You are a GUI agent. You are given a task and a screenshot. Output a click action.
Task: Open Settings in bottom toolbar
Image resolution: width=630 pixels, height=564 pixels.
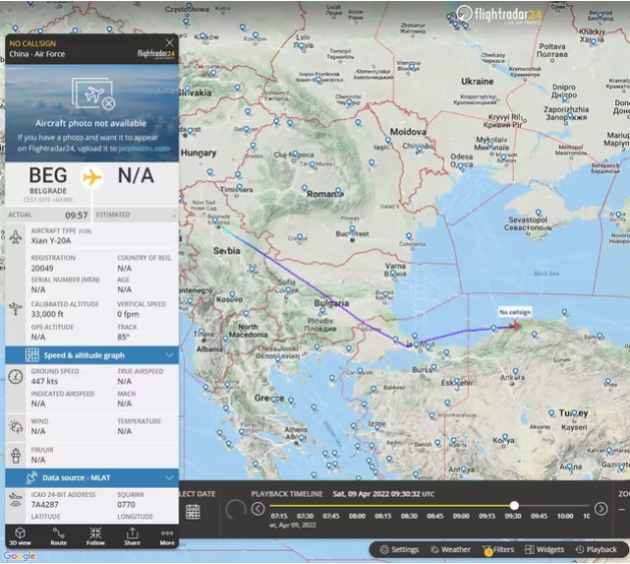(399, 550)
